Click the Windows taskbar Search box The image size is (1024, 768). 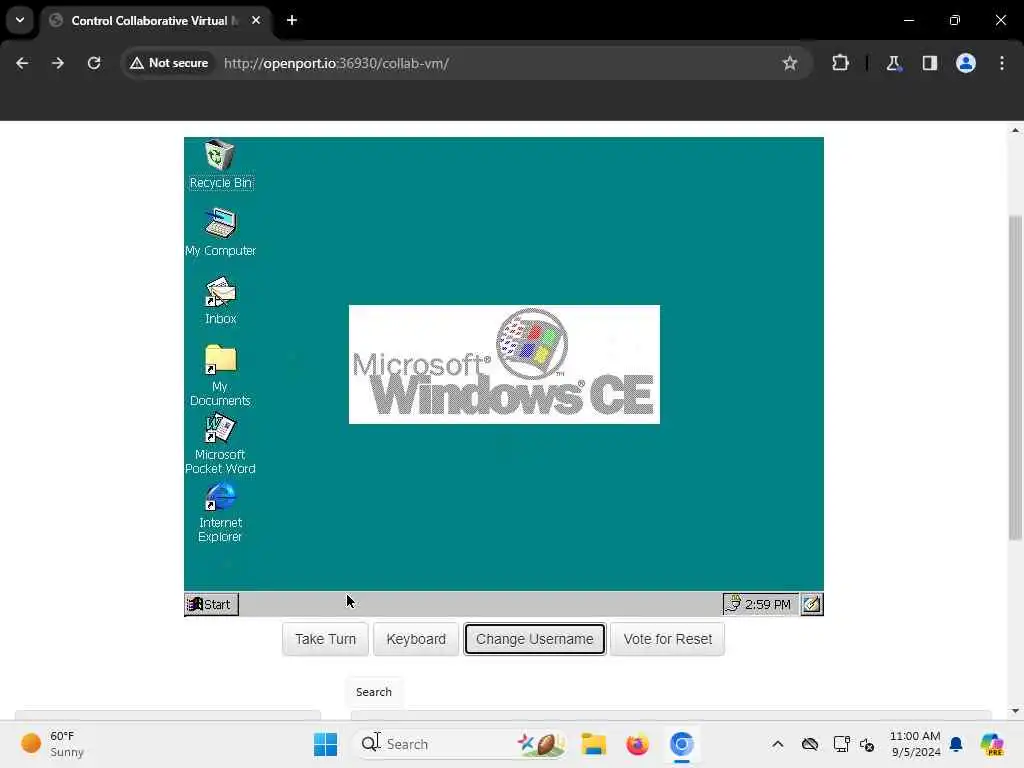tap(460, 744)
